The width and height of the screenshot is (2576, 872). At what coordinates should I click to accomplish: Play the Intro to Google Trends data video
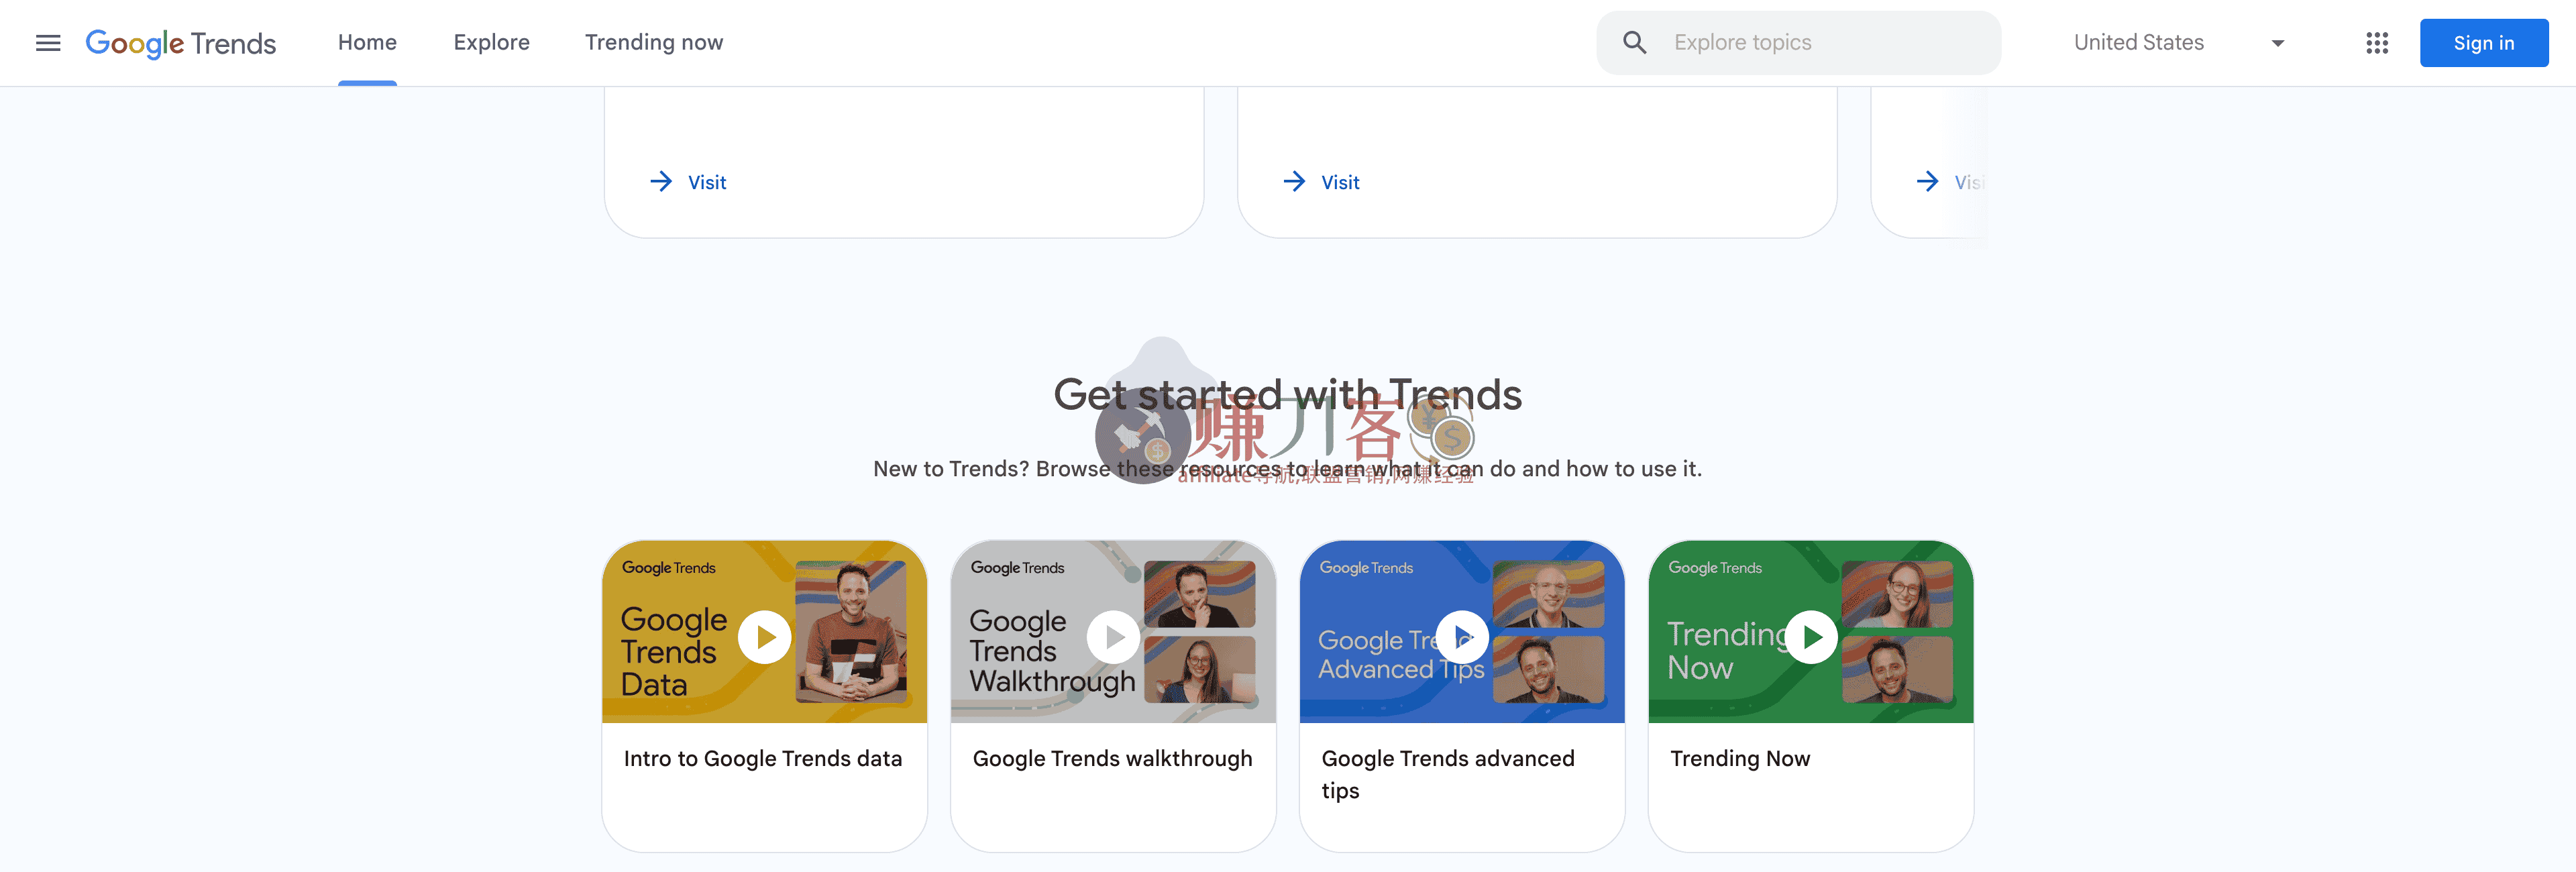(764, 636)
